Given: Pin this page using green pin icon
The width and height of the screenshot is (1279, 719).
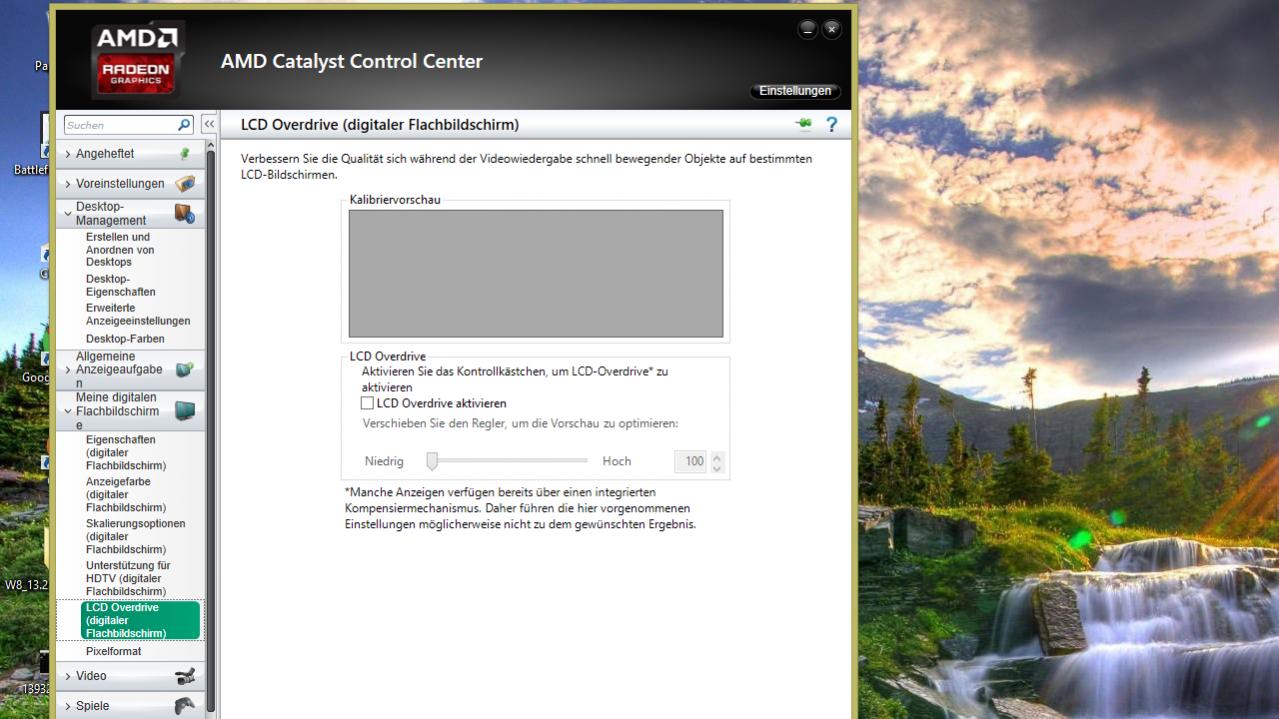Looking at the screenshot, I should 803,124.
